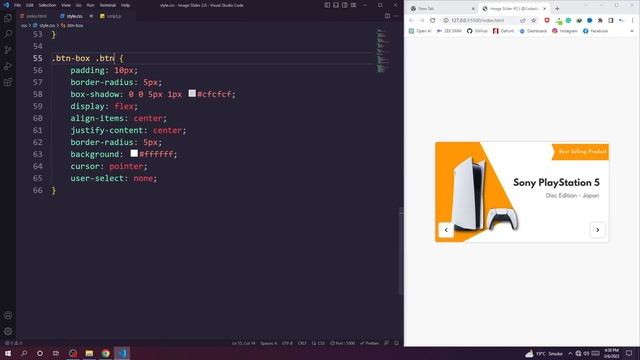
Task: Click the #ffffff color swatch on line 63
Action: click(134, 153)
